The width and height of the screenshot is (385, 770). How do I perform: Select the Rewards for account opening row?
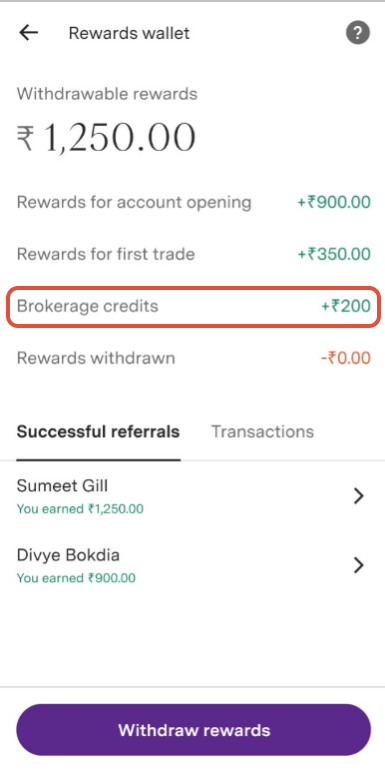click(x=193, y=202)
